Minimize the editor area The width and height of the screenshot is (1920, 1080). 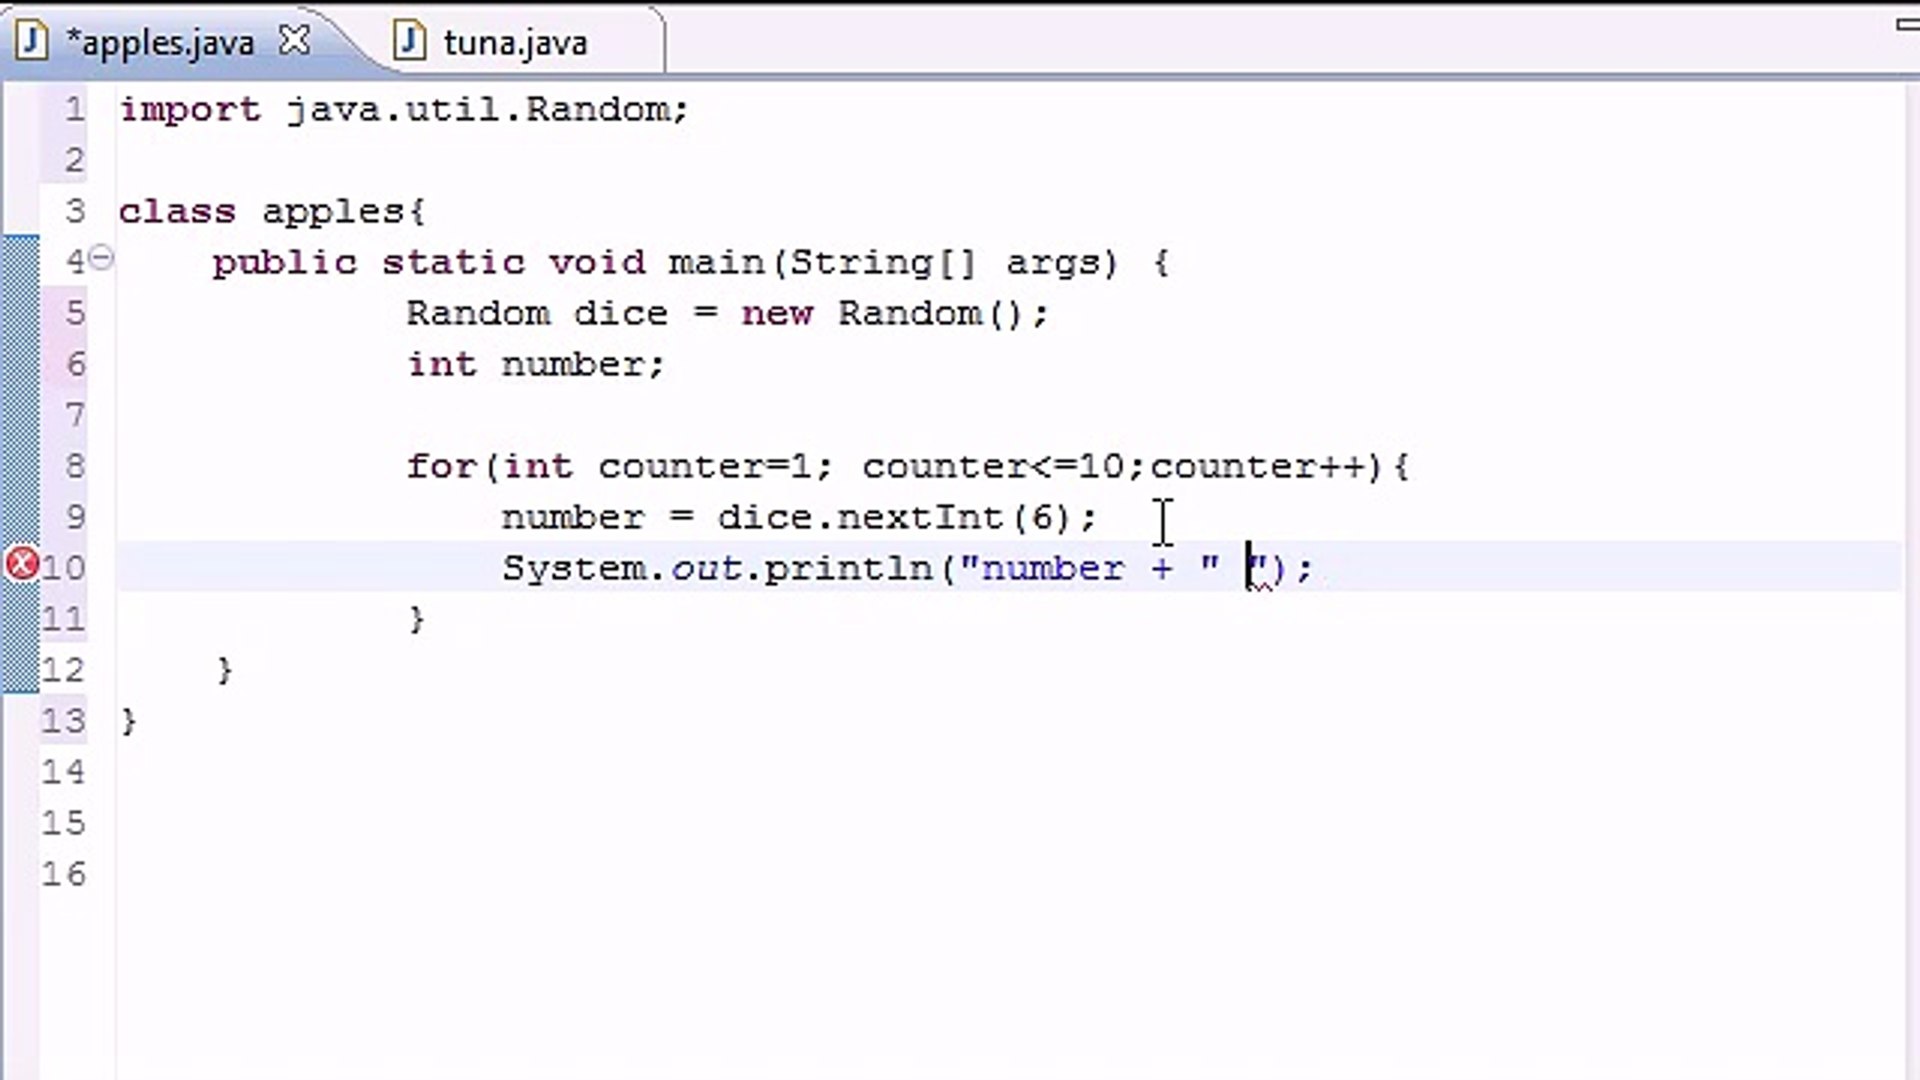tap(1908, 25)
